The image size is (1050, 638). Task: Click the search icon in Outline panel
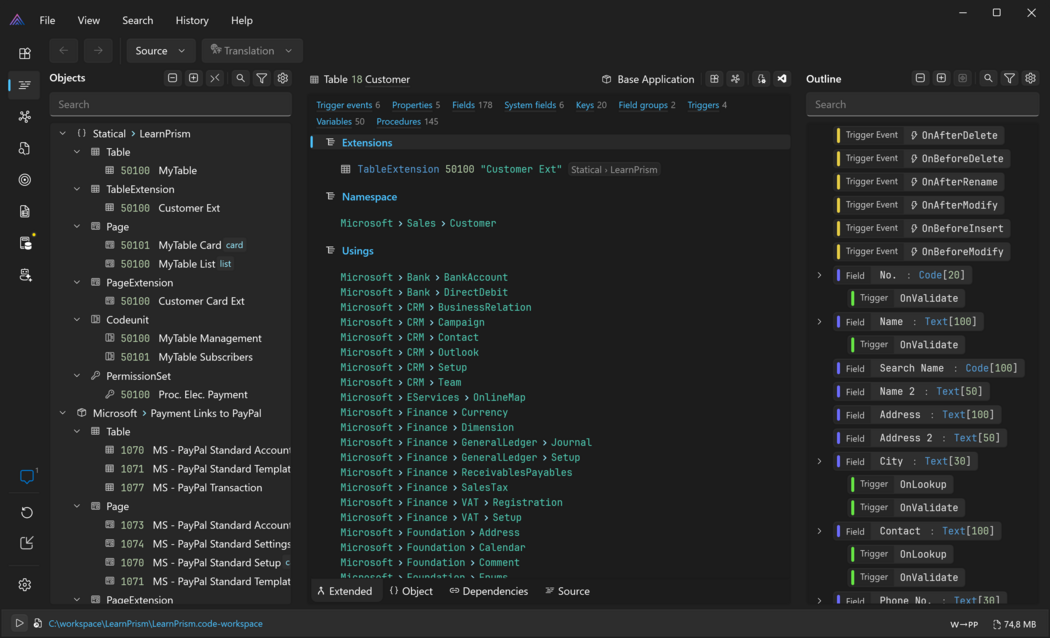(988, 78)
